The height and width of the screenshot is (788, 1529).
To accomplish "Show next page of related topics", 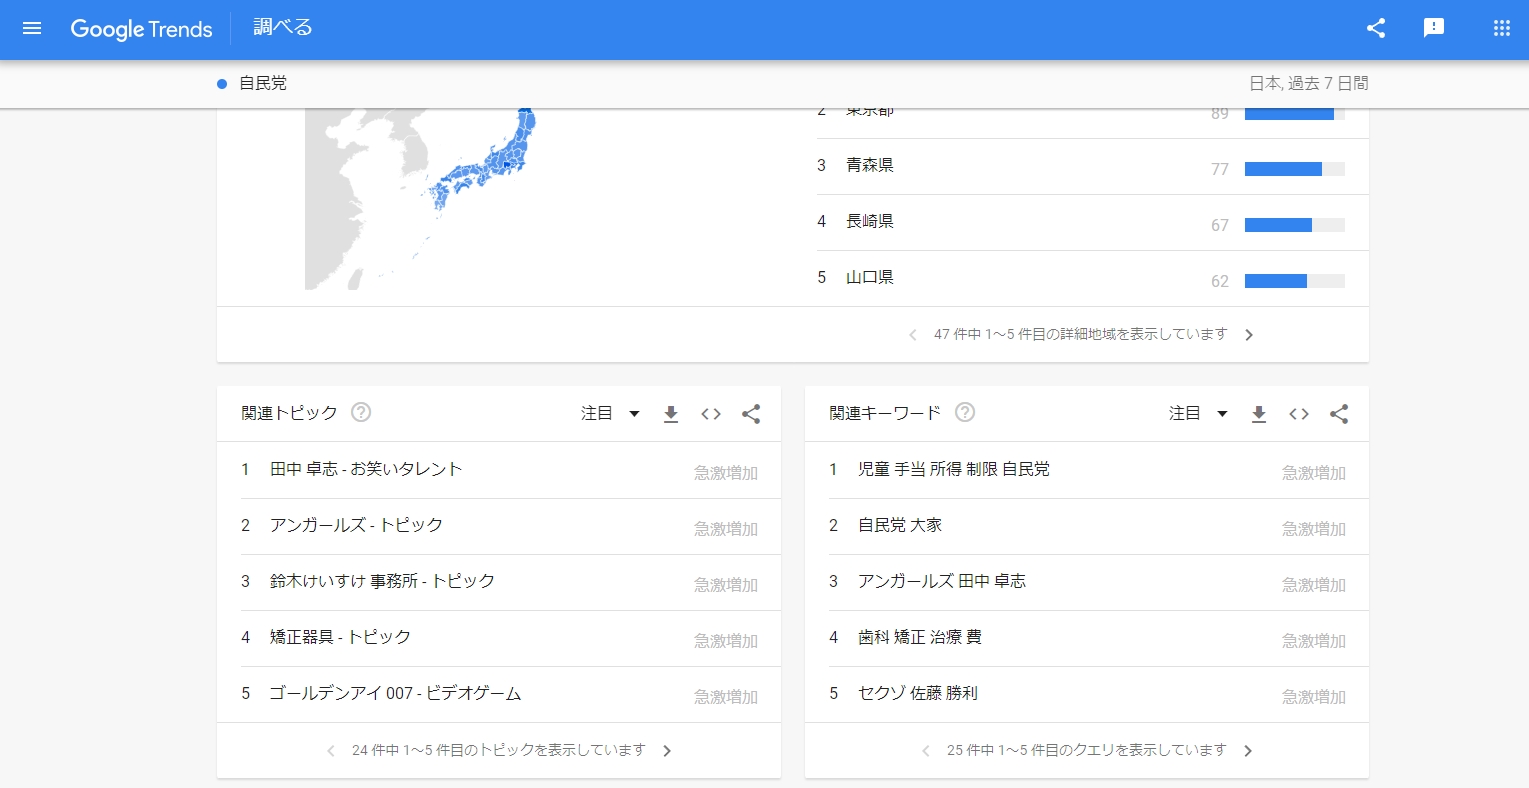I will [667, 751].
